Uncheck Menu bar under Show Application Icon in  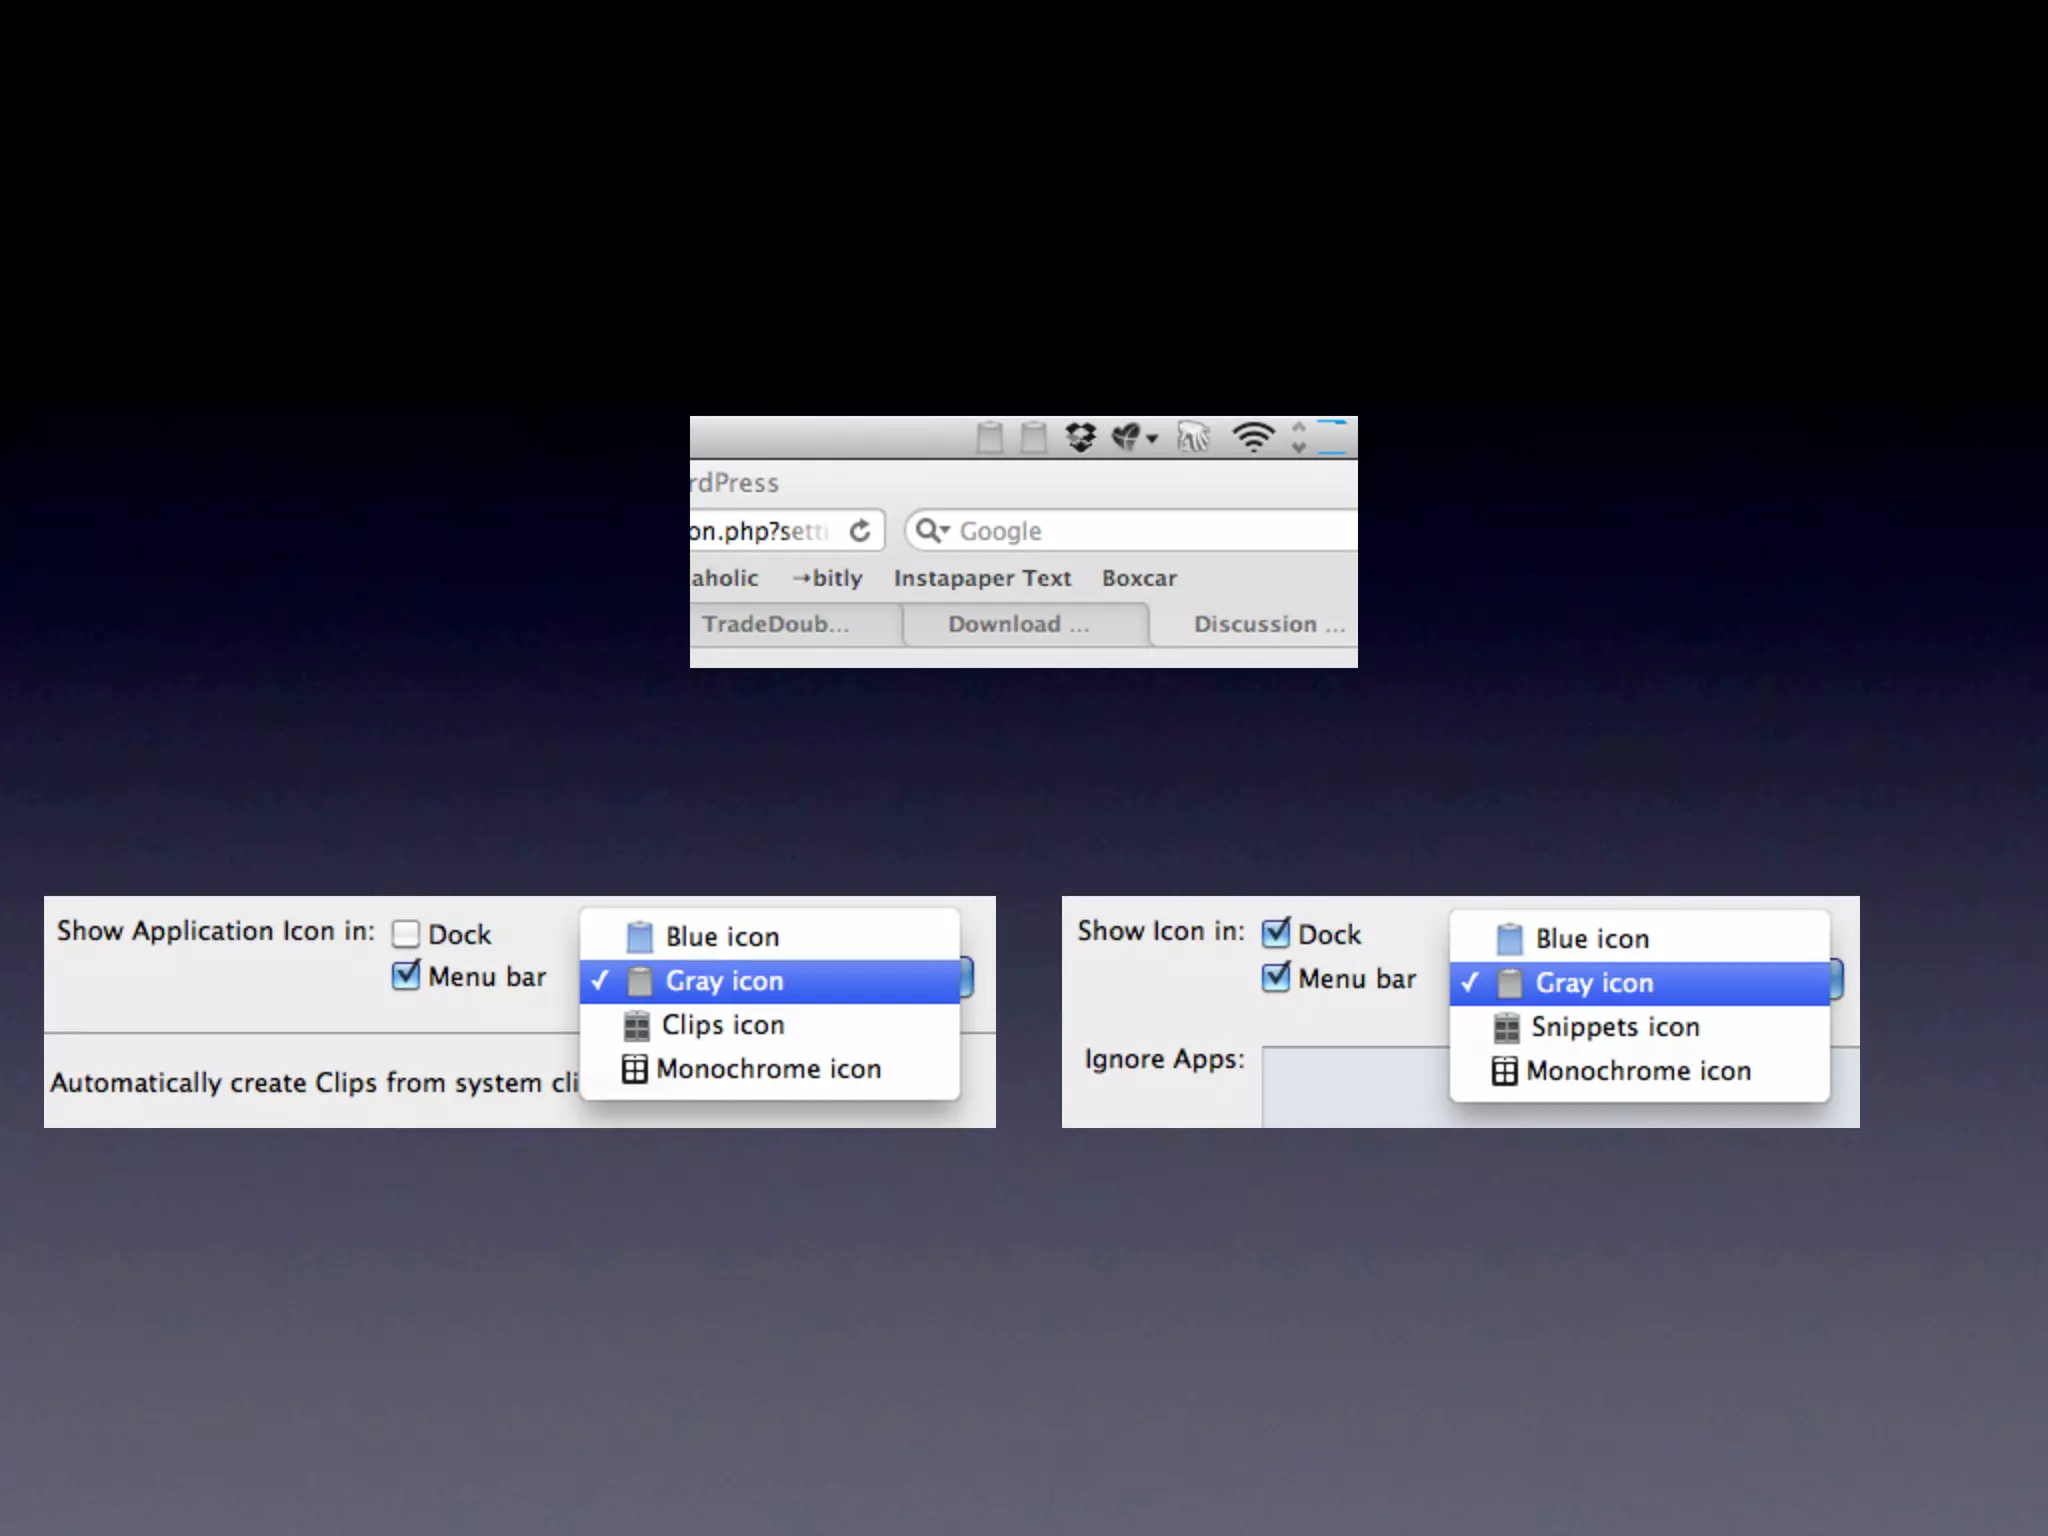pos(406,976)
